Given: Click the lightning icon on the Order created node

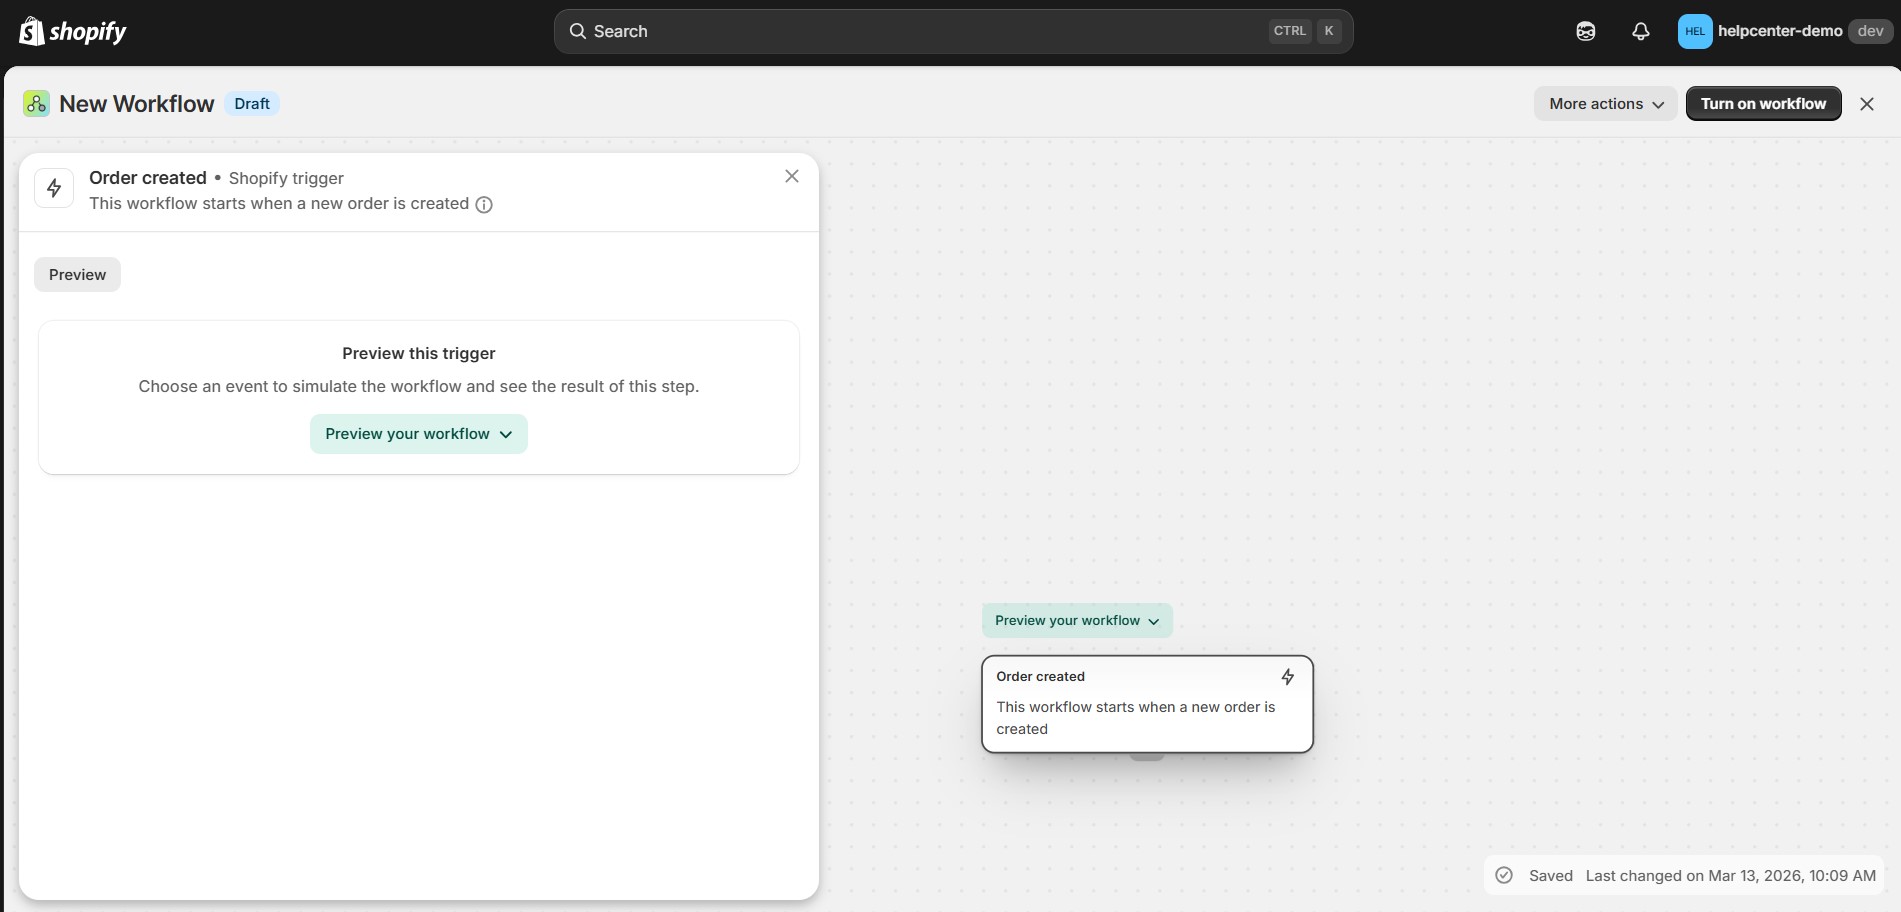Looking at the screenshot, I should (1287, 677).
